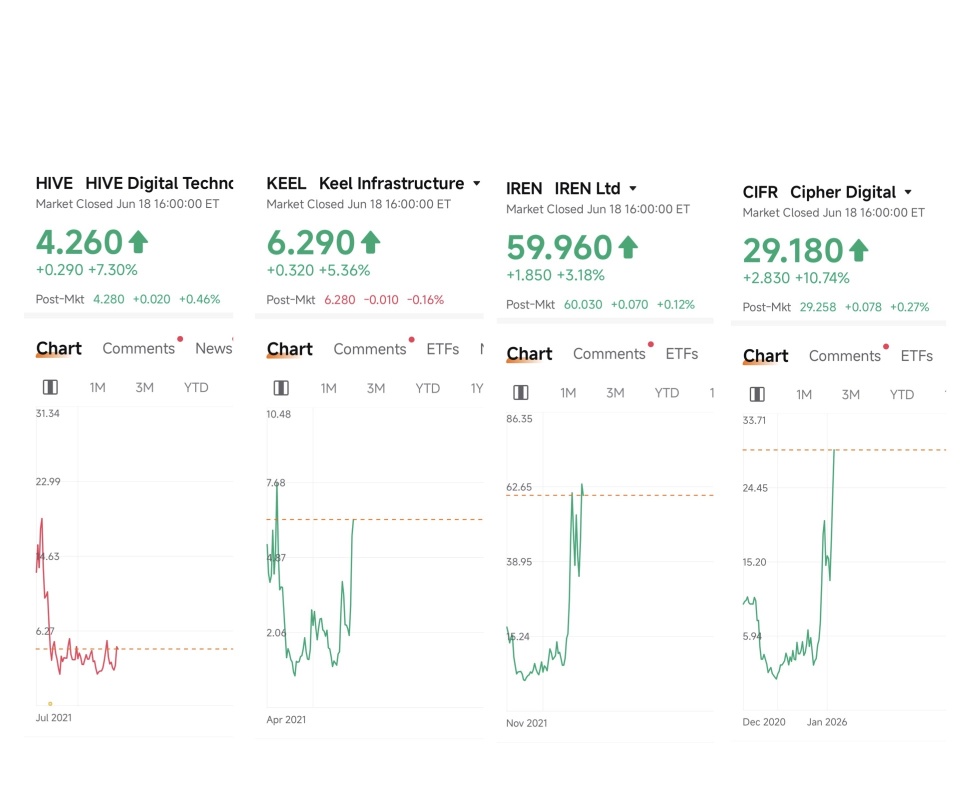The image size is (960, 799).
Task: Click the chart layout icon in CIFR panel
Action: pyautogui.click(x=757, y=394)
